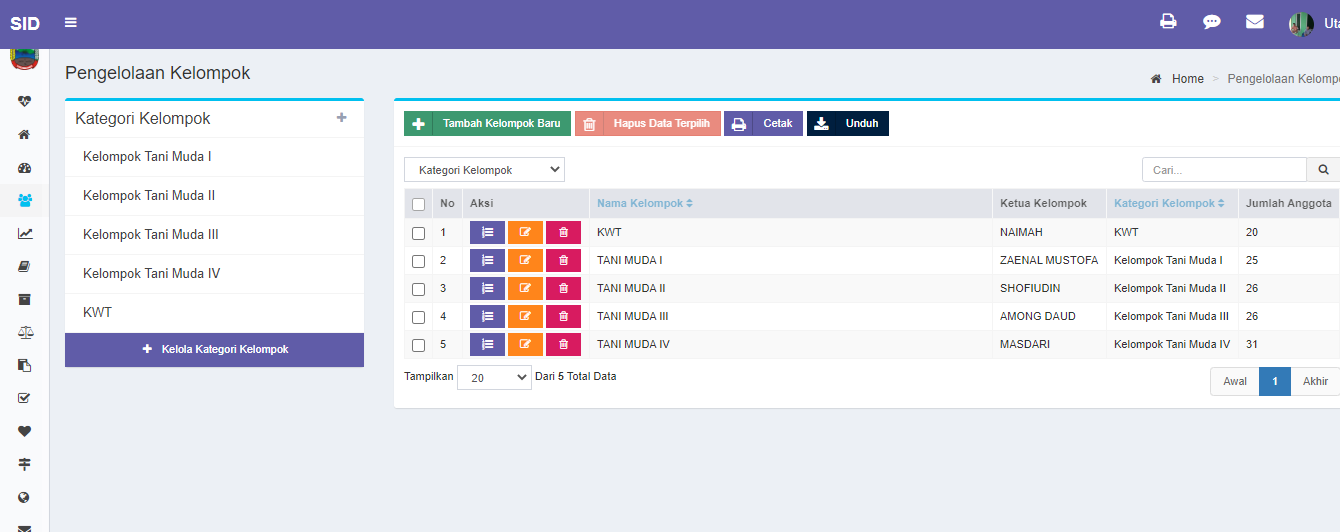Open the printer icon in top bar
1340x532 pixels.
[1168, 21]
